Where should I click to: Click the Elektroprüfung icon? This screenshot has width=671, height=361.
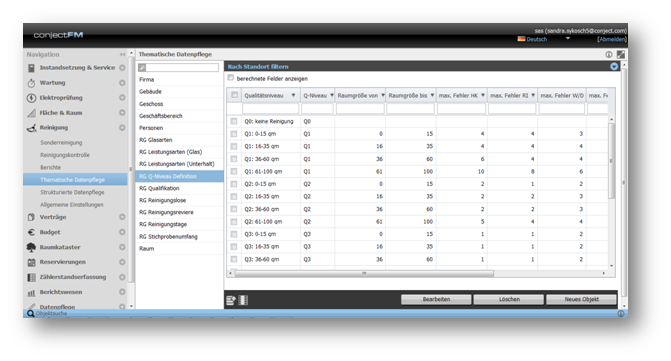click(31, 98)
